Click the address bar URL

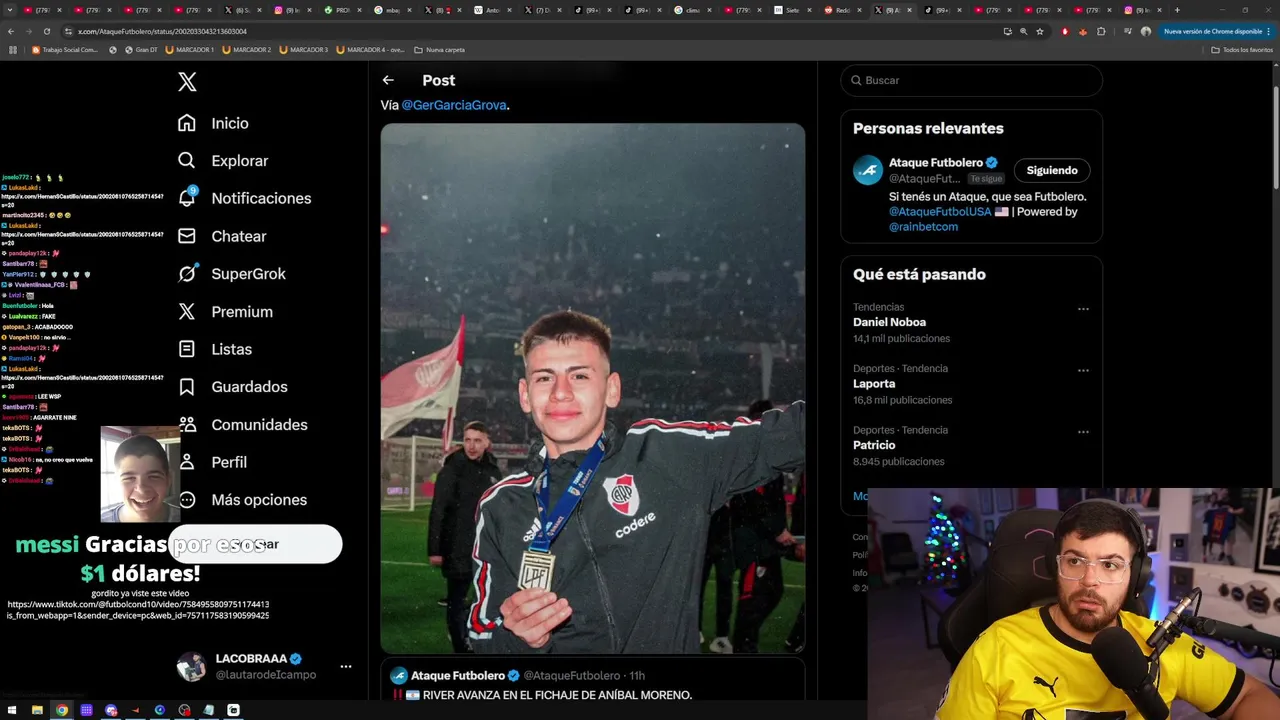click(162, 31)
